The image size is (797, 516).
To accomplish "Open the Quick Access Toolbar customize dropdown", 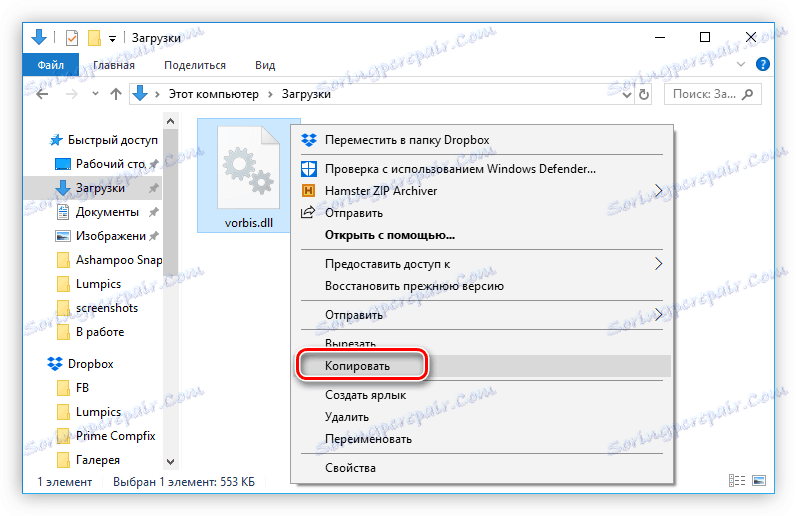I will pyautogui.click(x=112, y=39).
